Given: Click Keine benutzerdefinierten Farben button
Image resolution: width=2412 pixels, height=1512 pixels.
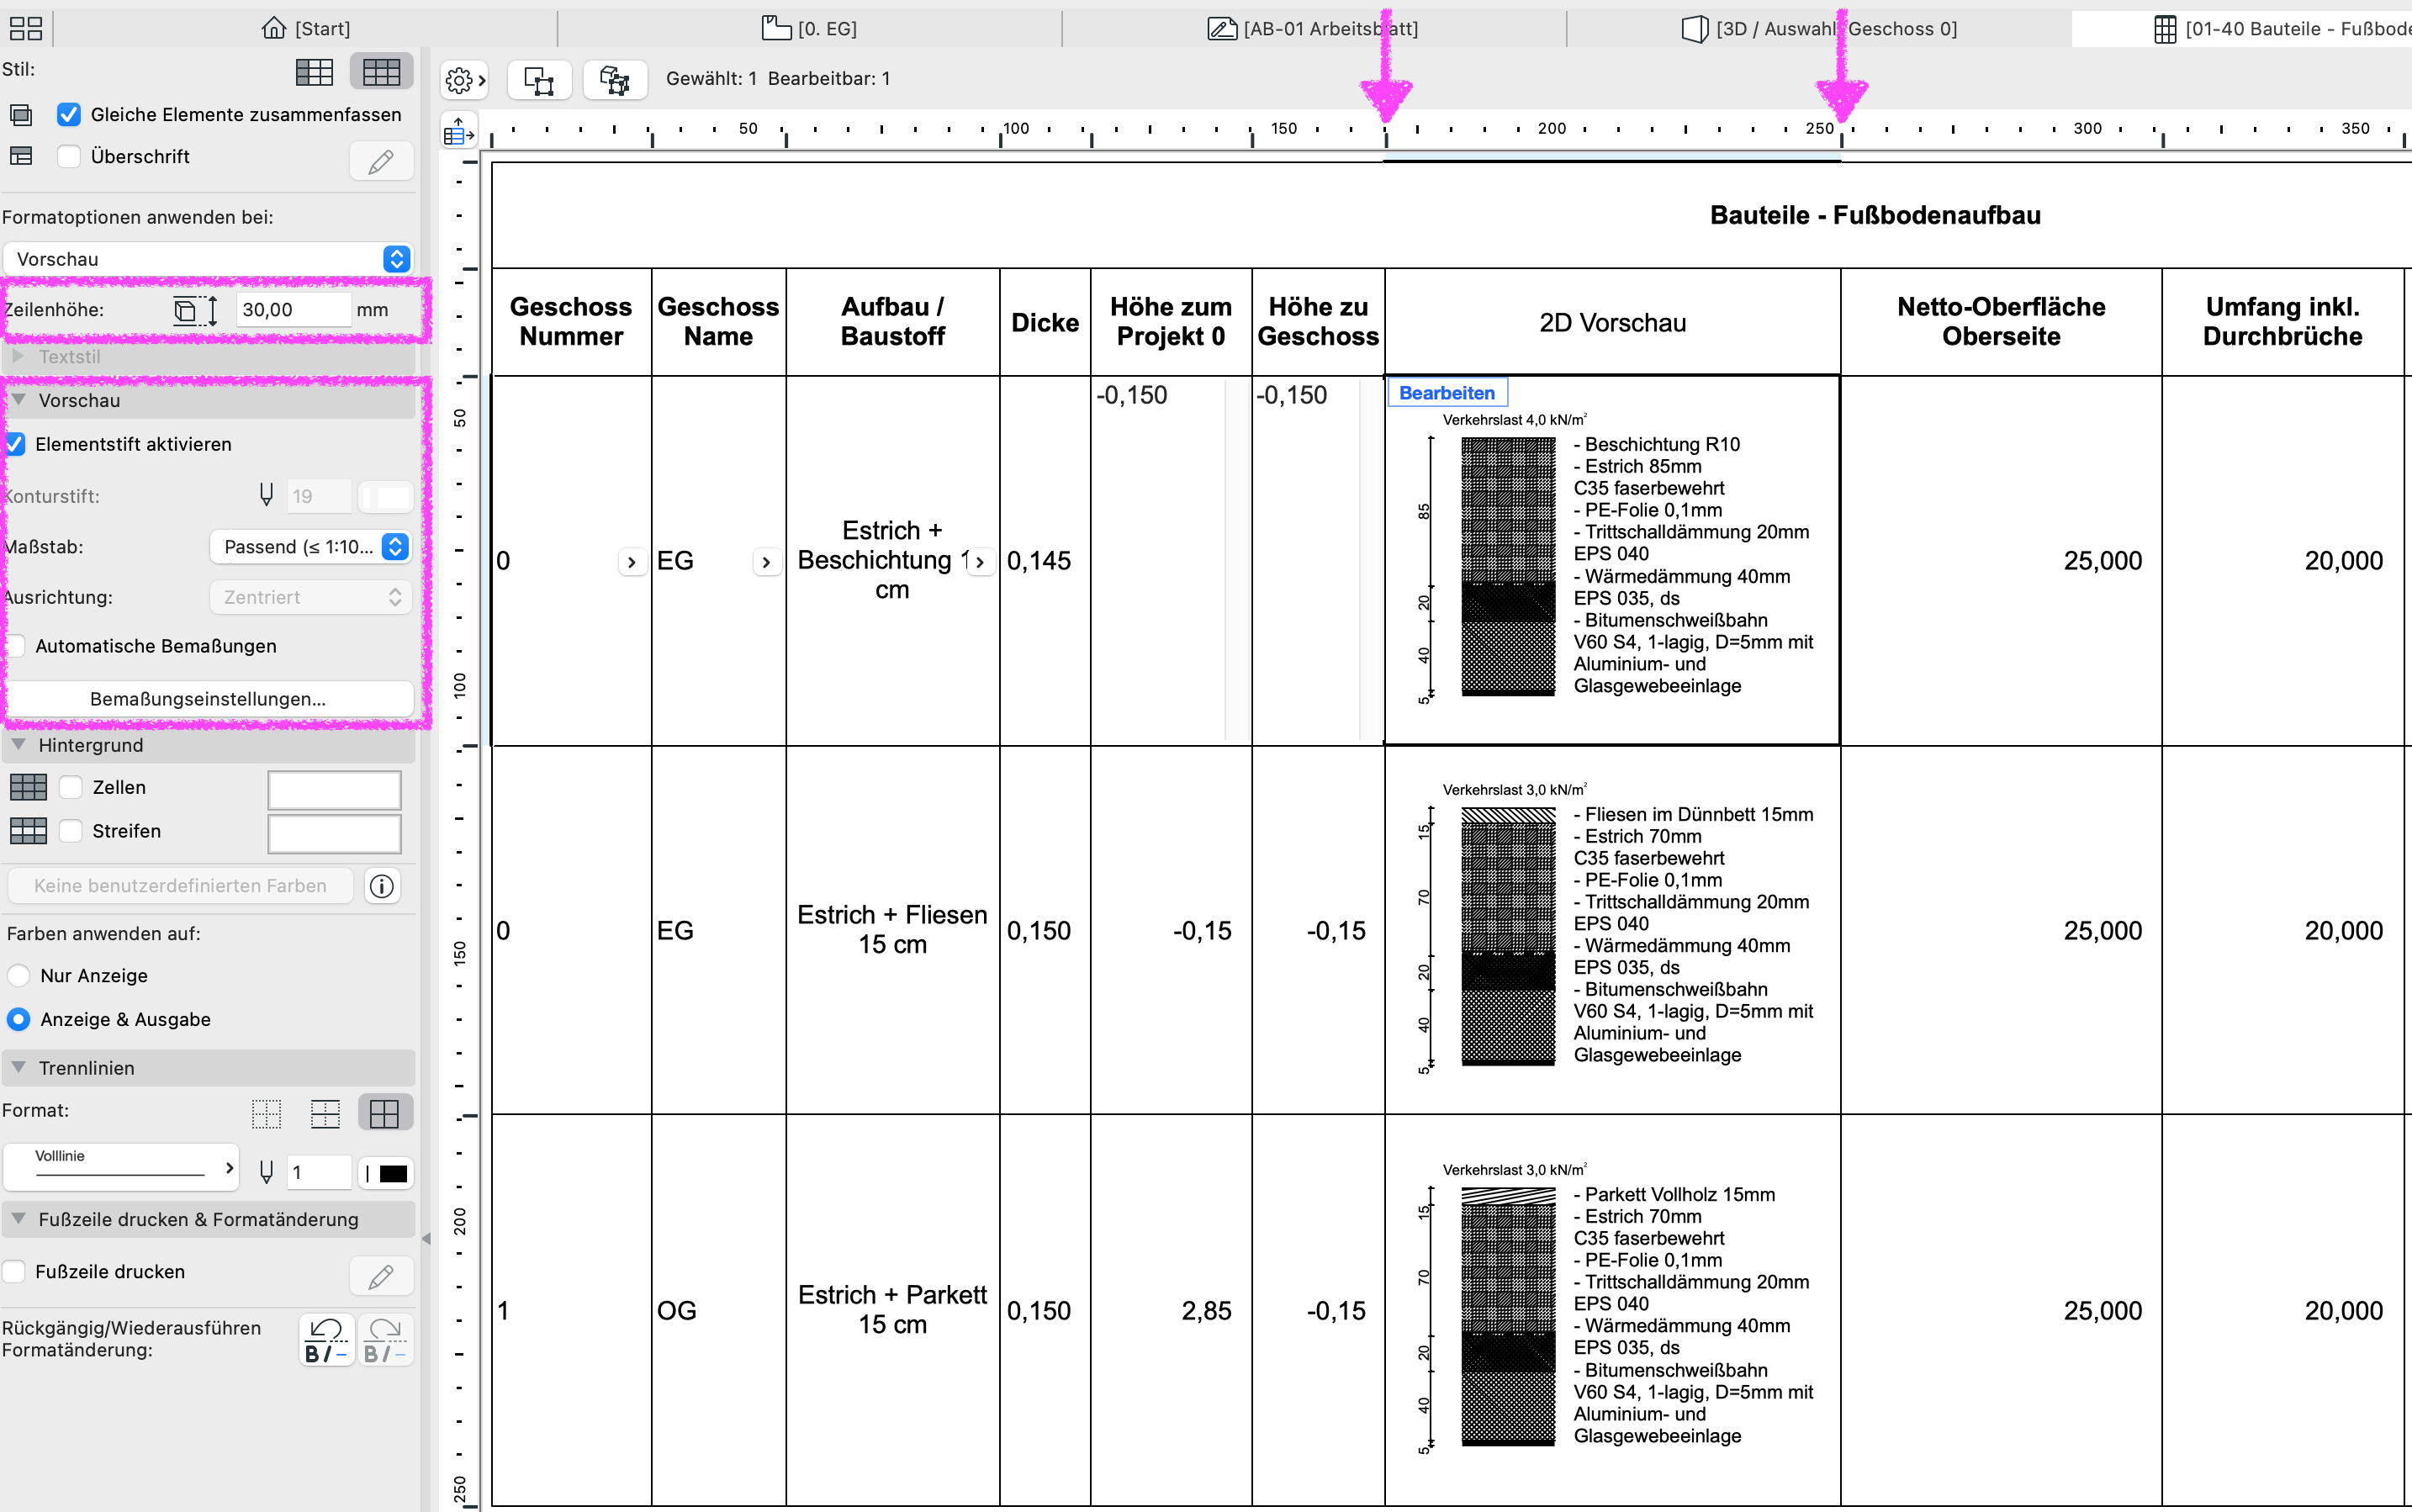Looking at the screenshot, I should click(x=180, y=886).
